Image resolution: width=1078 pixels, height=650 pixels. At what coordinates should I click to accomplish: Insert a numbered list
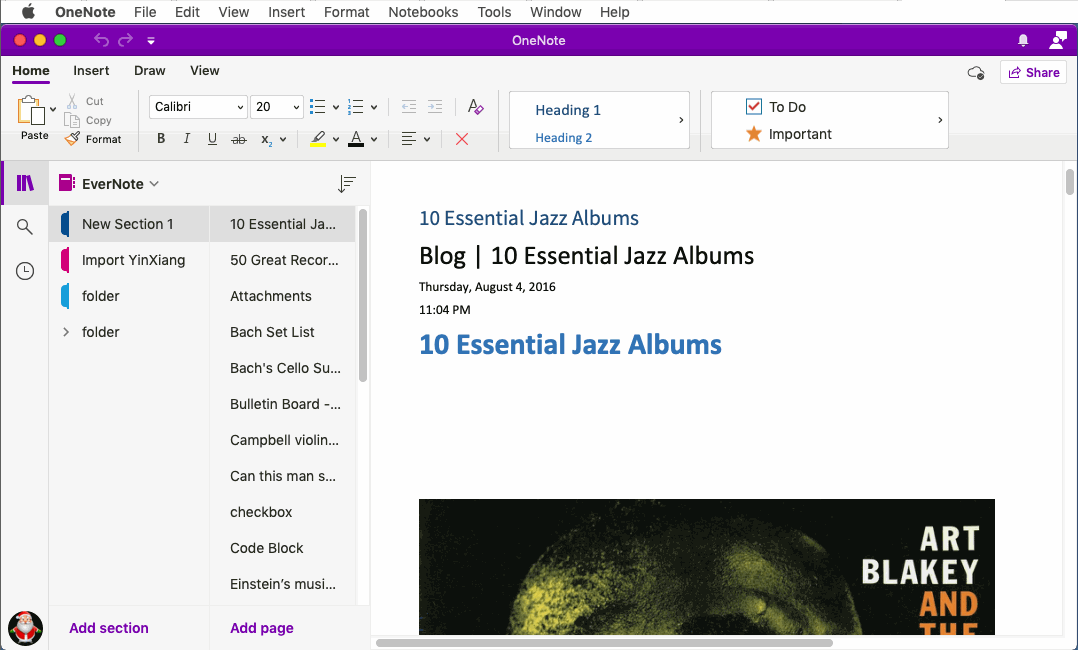click(x=355, y=107)
